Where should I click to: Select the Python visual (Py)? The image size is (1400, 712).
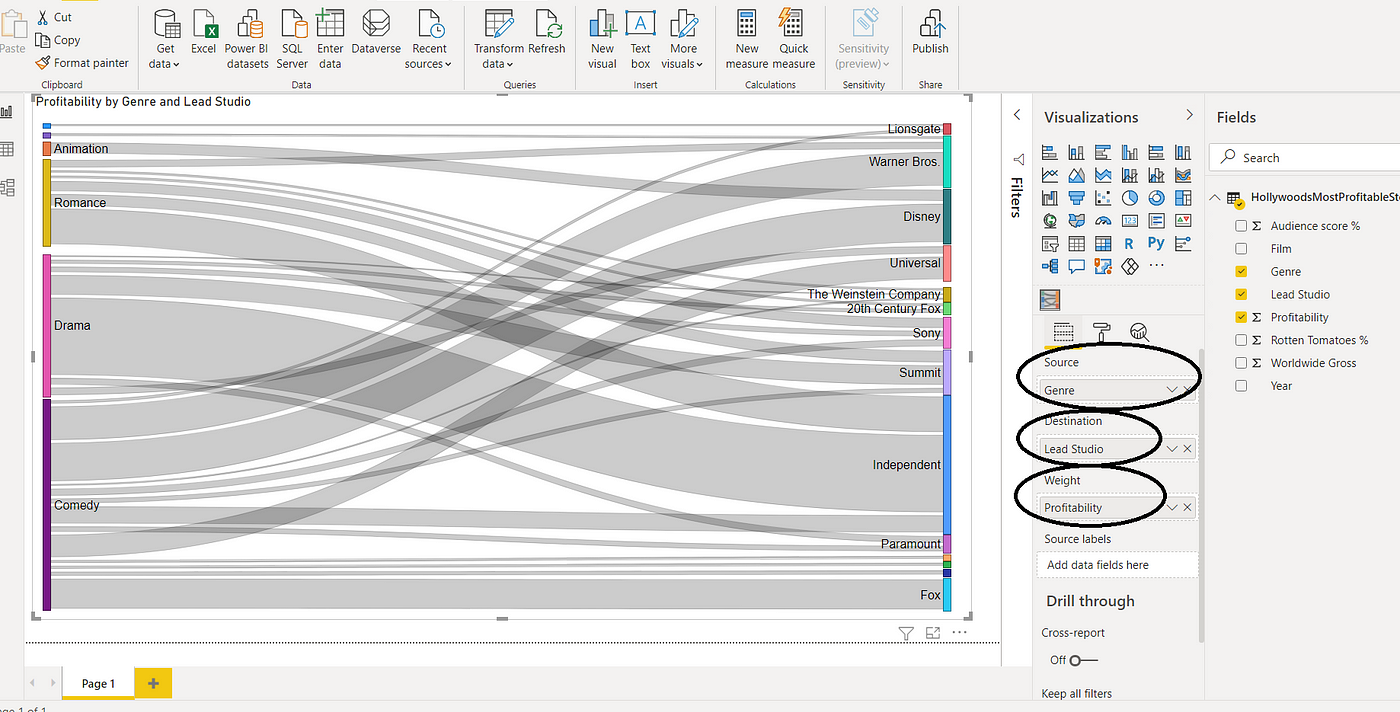click(1156, 243)
